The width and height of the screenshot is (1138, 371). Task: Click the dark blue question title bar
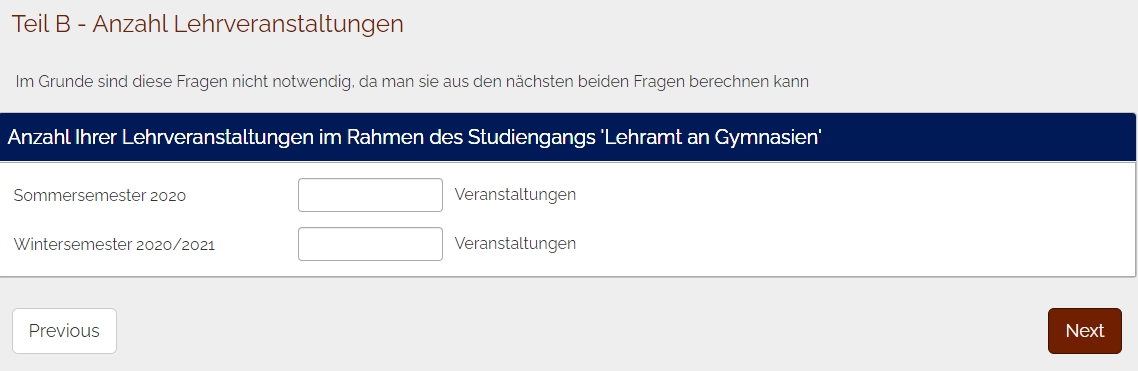[x=568, y=136]
